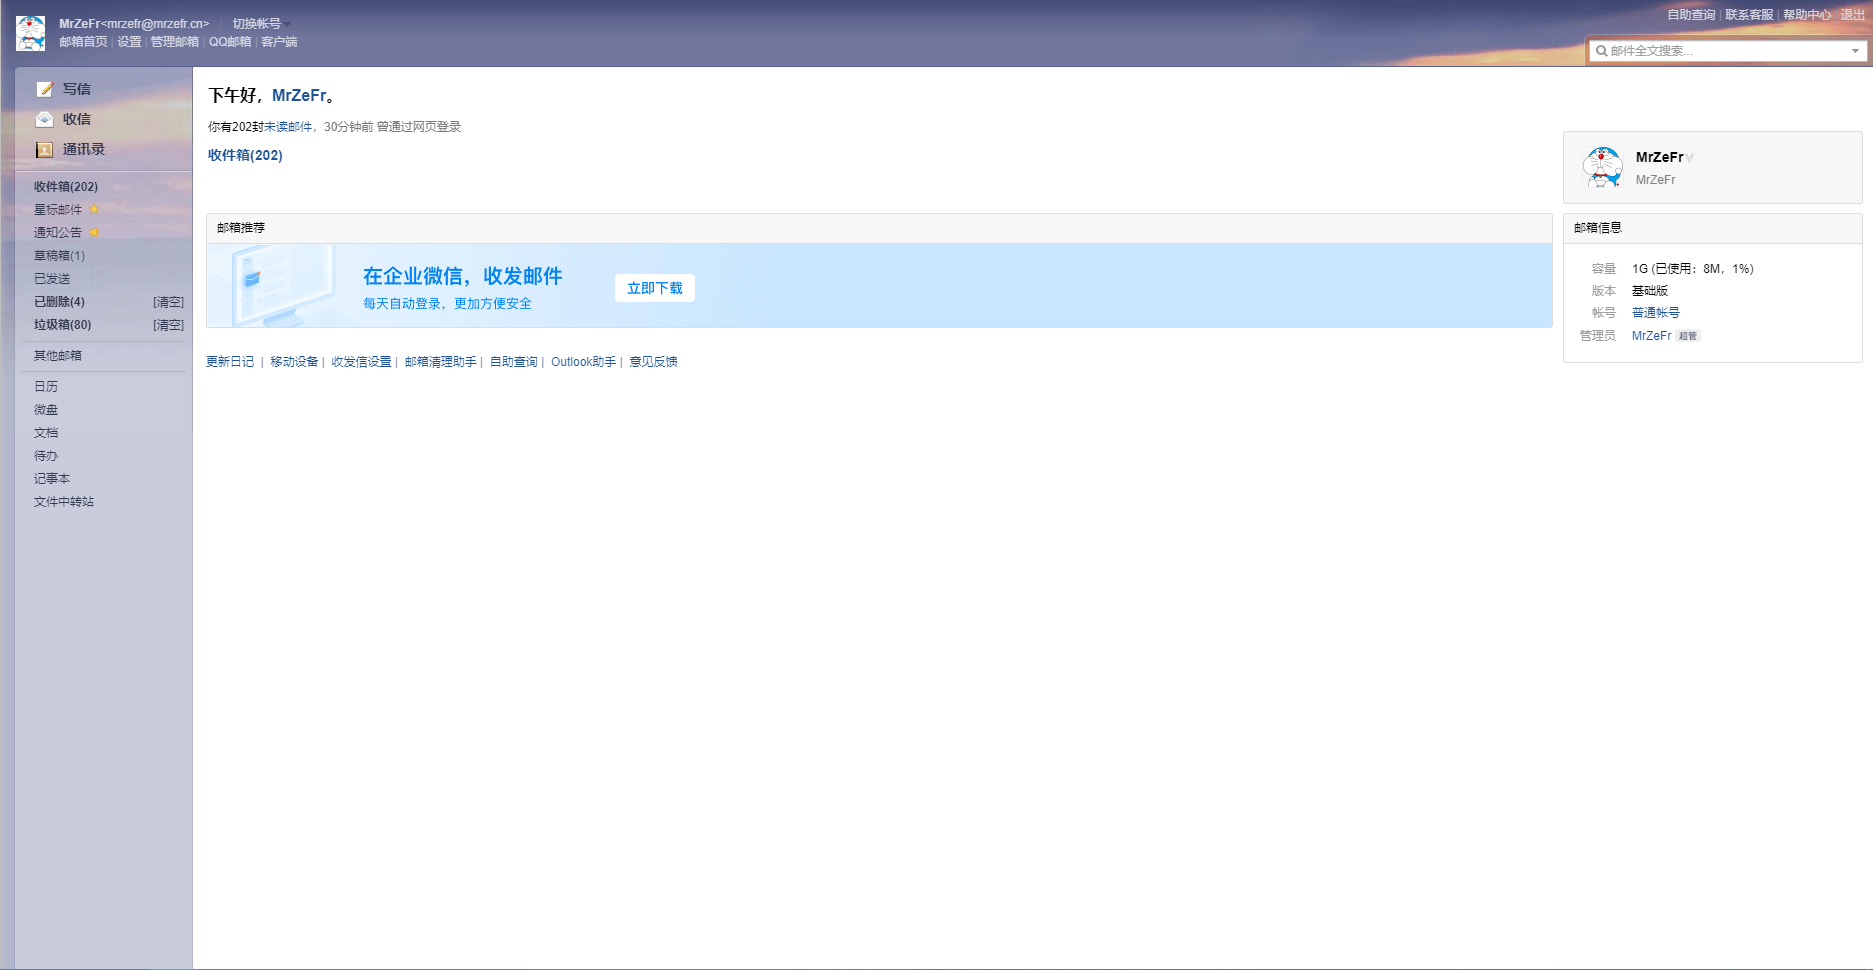Open 垃圾箱(80) spam folder
The image size is (1873, 970).
tap(63, 324)
